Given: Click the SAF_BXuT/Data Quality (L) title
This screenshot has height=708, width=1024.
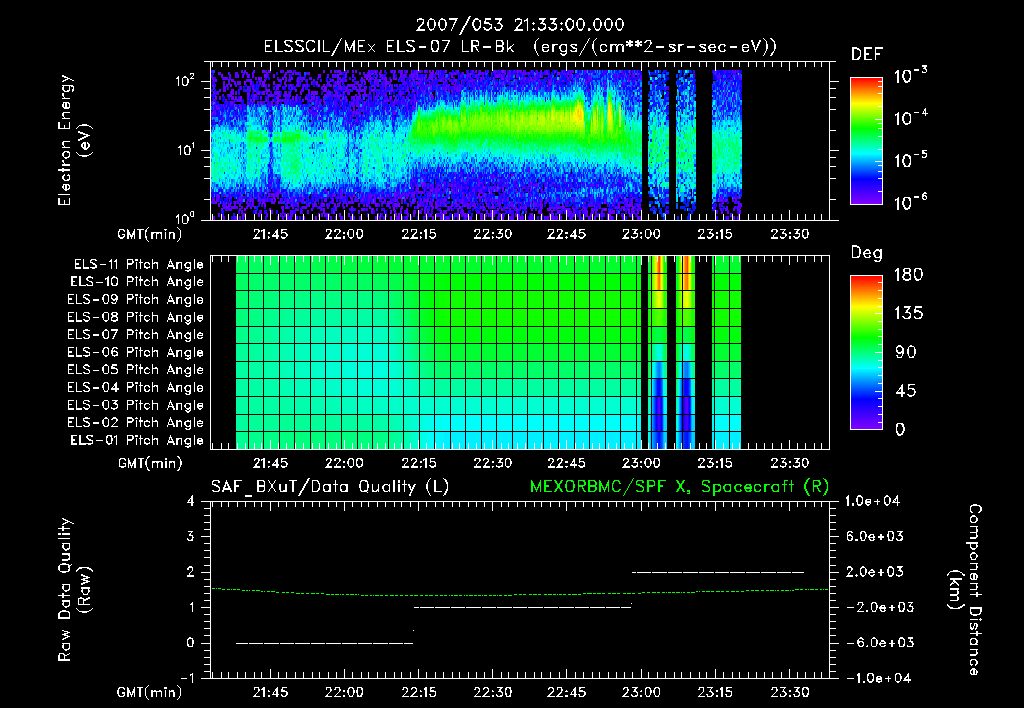Looking at the screenshot, I should pos(330,487).
